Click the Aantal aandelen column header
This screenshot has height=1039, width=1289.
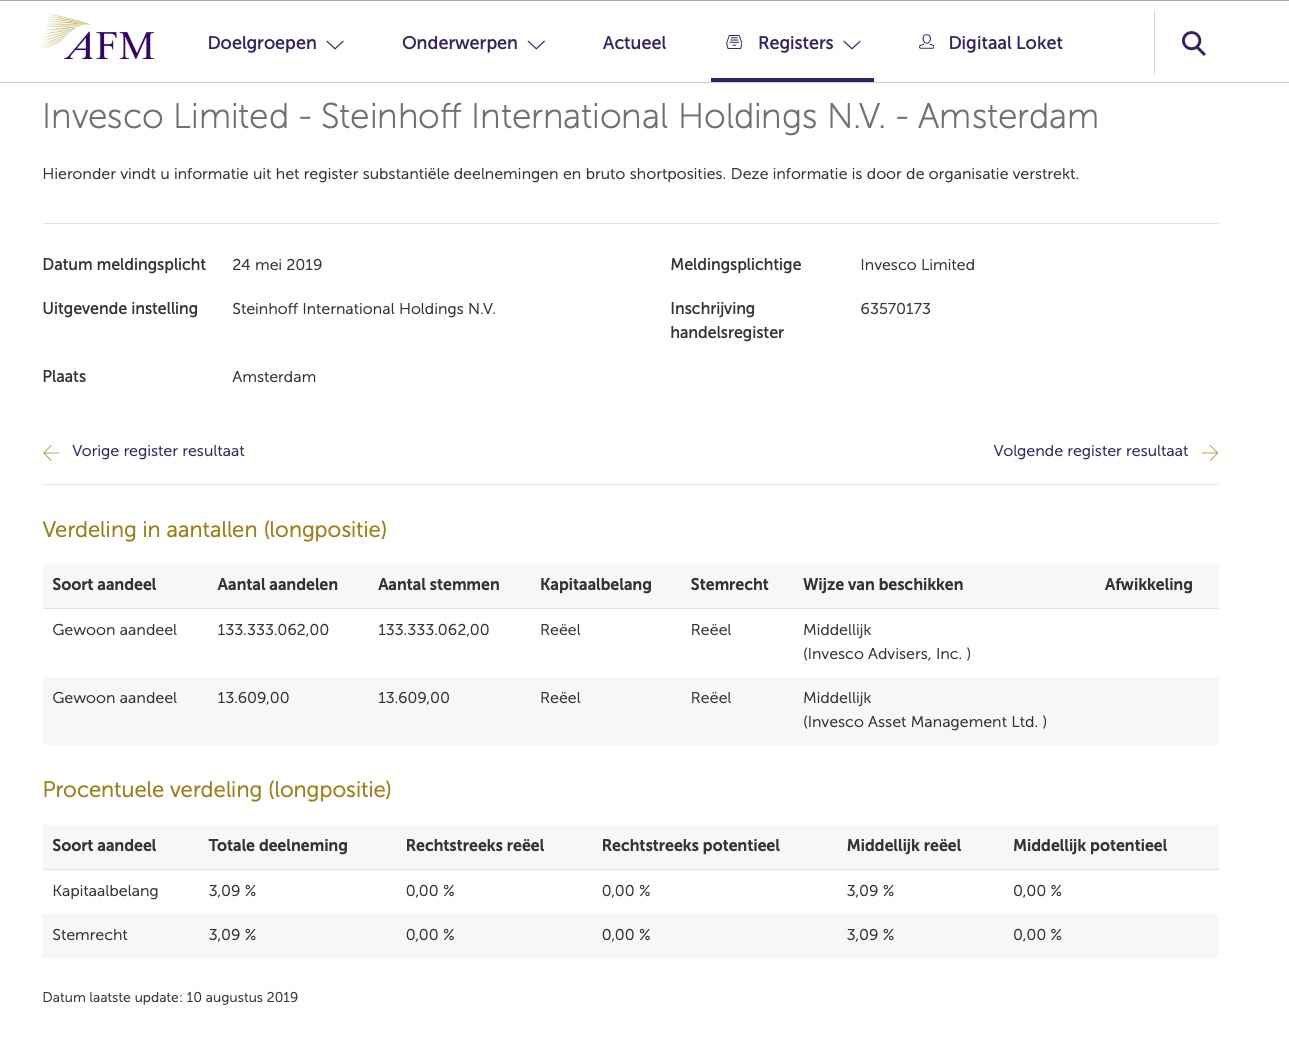tap(277, 585)
